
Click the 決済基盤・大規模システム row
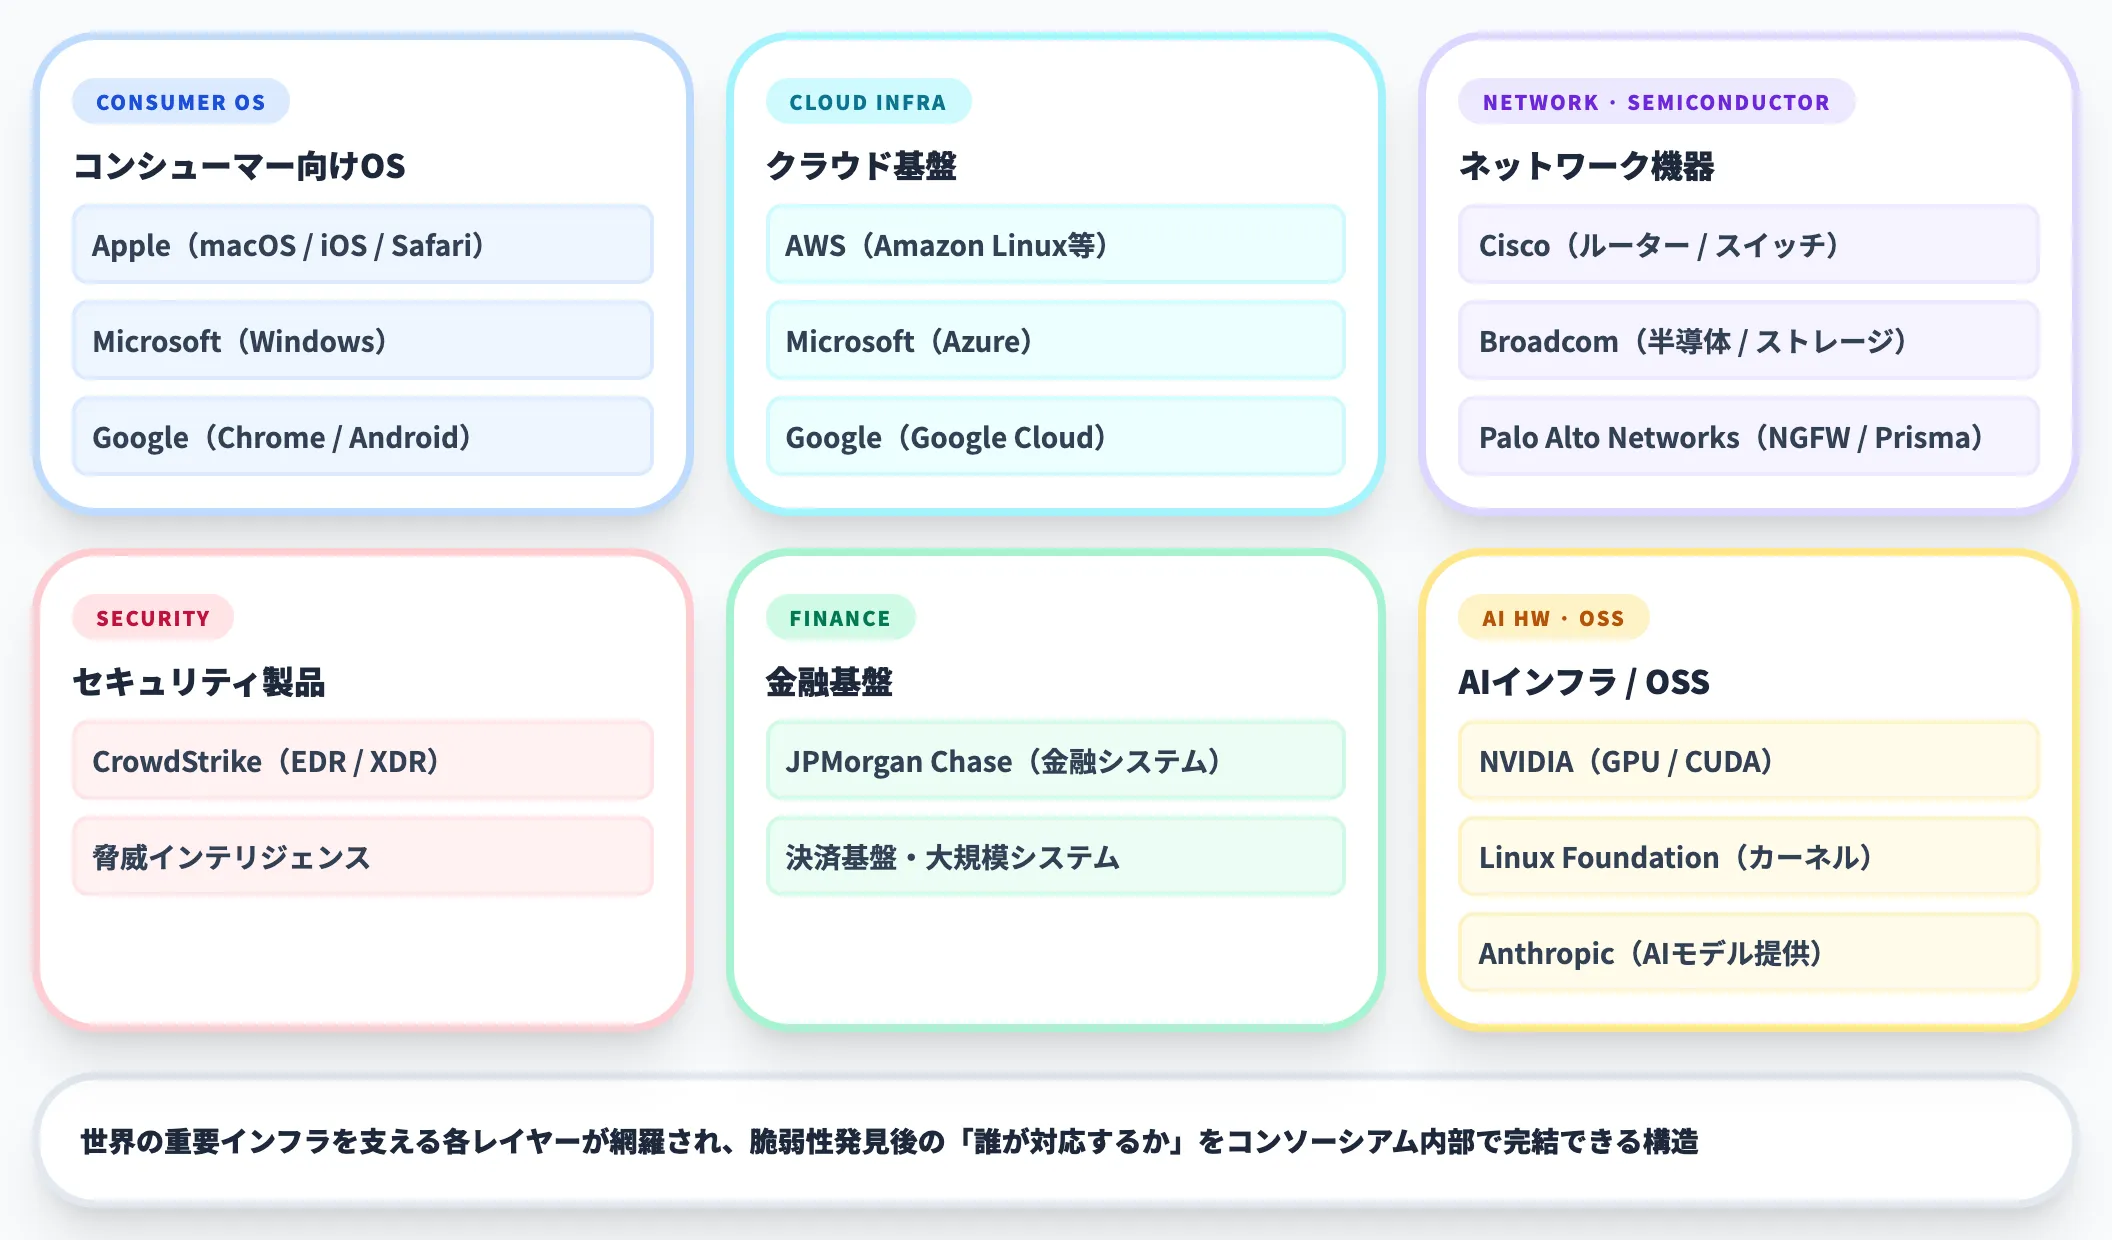coord(1056,857)
